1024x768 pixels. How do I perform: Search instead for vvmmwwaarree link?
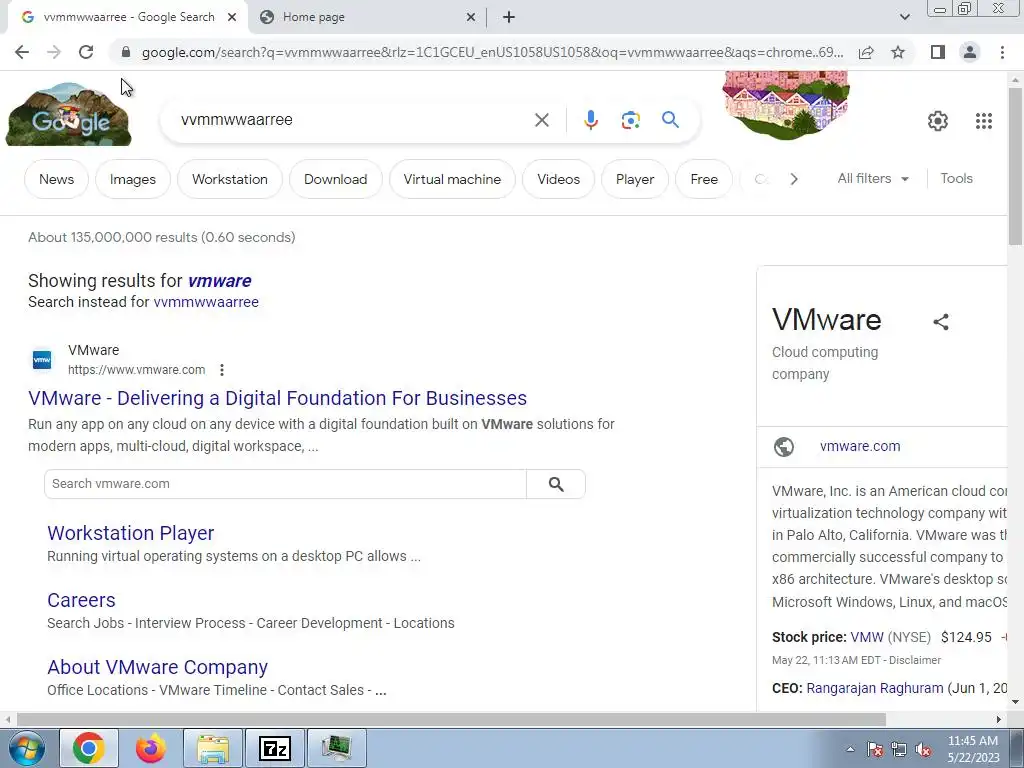(206, 302)
